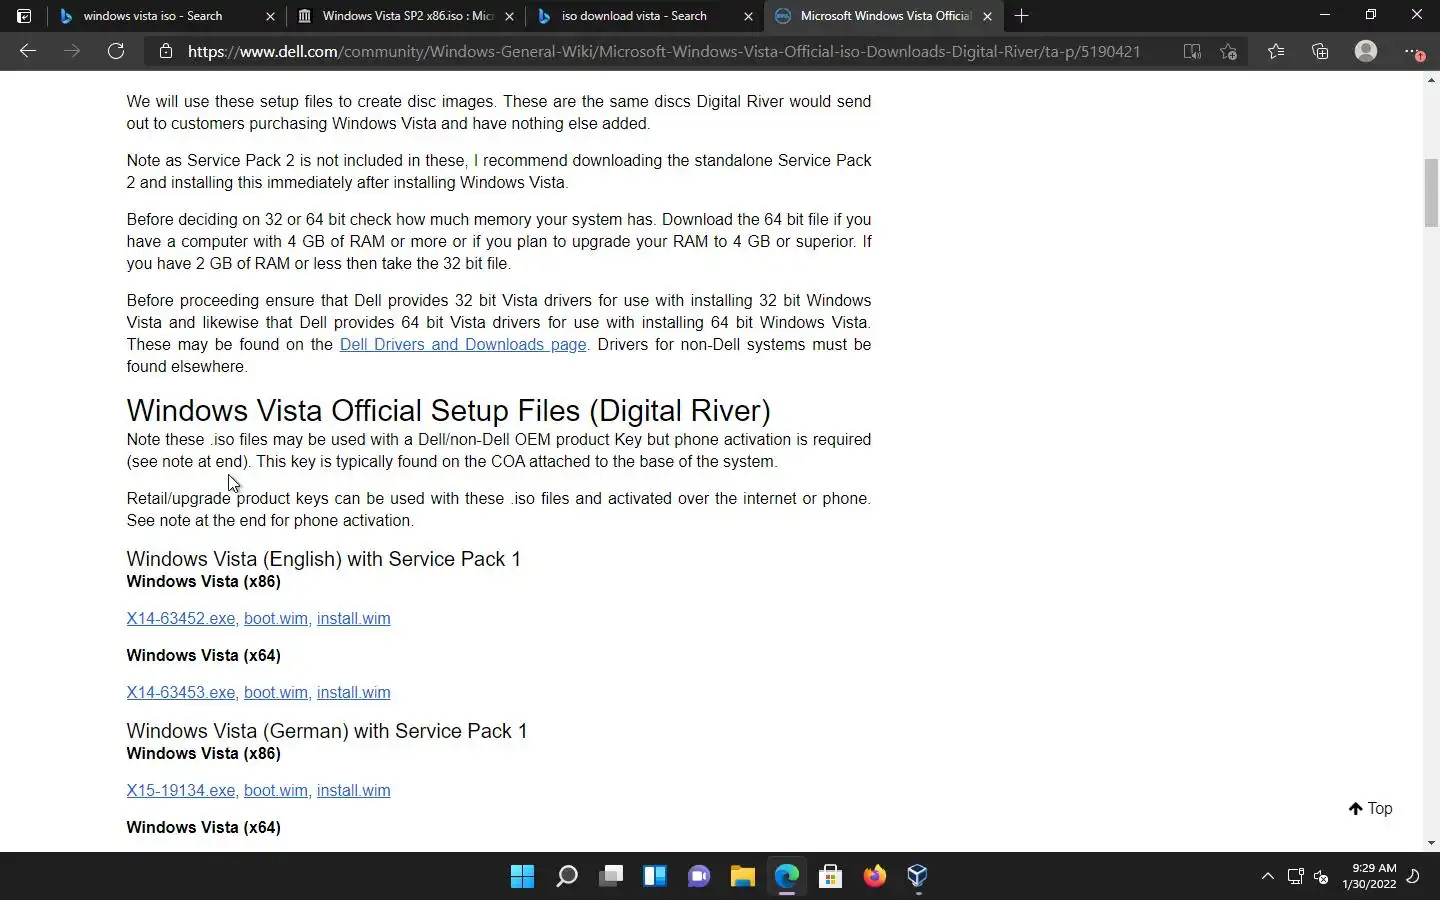Viewport: 1440px width, 900px height.
Task: Close the 'iso download vista - Search' tab
Action: pos(748,16)
